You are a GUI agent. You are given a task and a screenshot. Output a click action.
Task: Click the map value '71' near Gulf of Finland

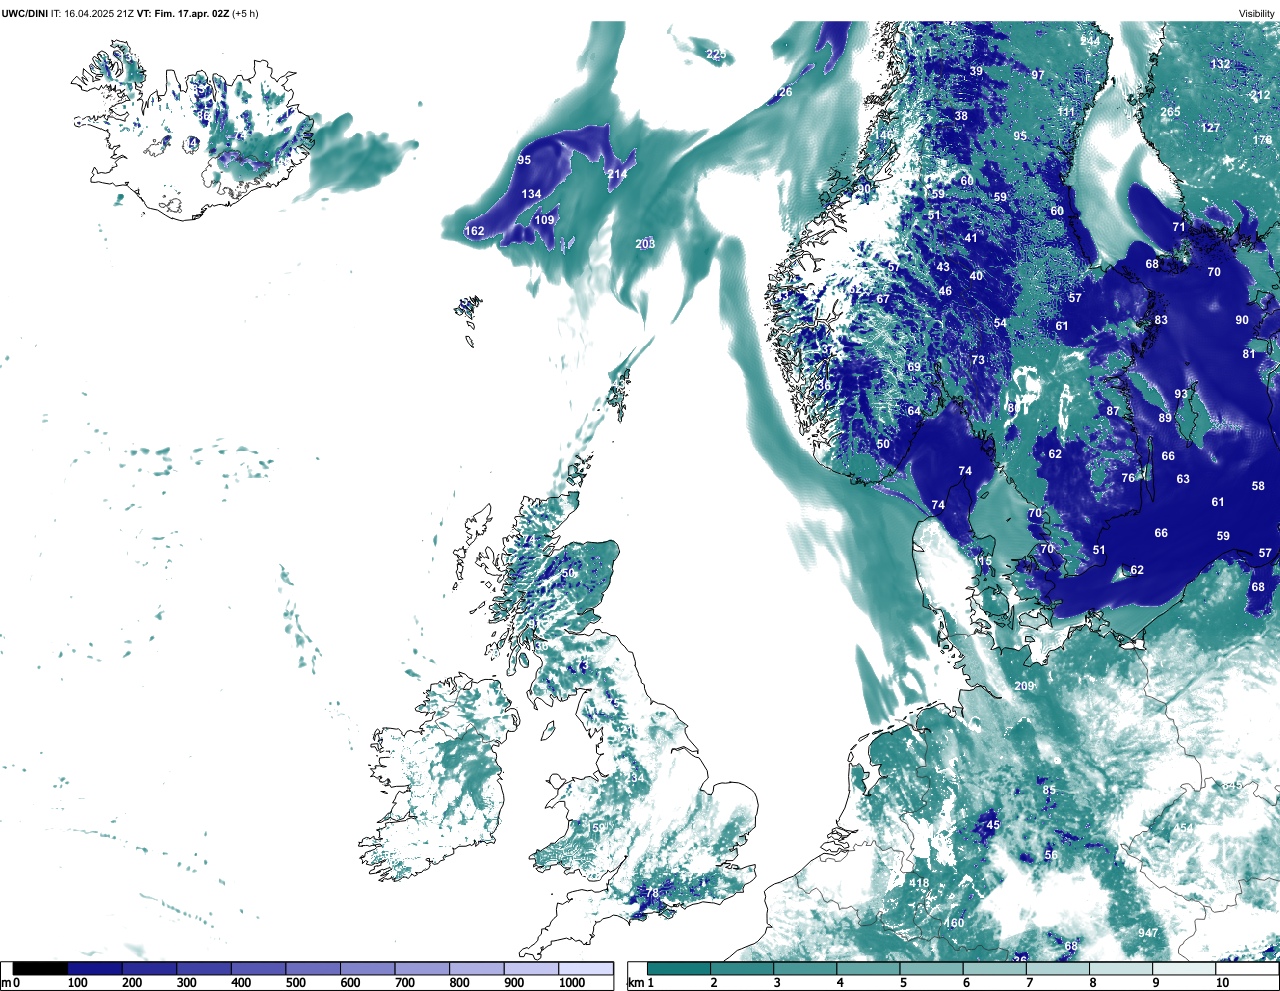pyautogui.click(x=1179, y=227)
